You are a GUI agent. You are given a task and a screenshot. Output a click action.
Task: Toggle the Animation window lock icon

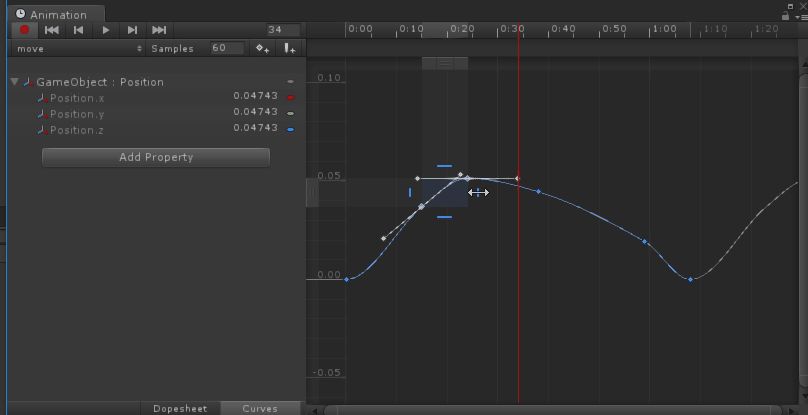coord(785,16)
